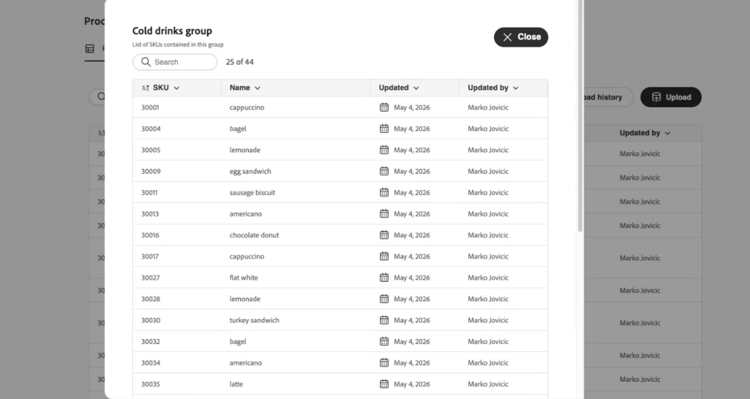Select the lemonade name in row 30028
750x399 pixels.
[245, 299]
